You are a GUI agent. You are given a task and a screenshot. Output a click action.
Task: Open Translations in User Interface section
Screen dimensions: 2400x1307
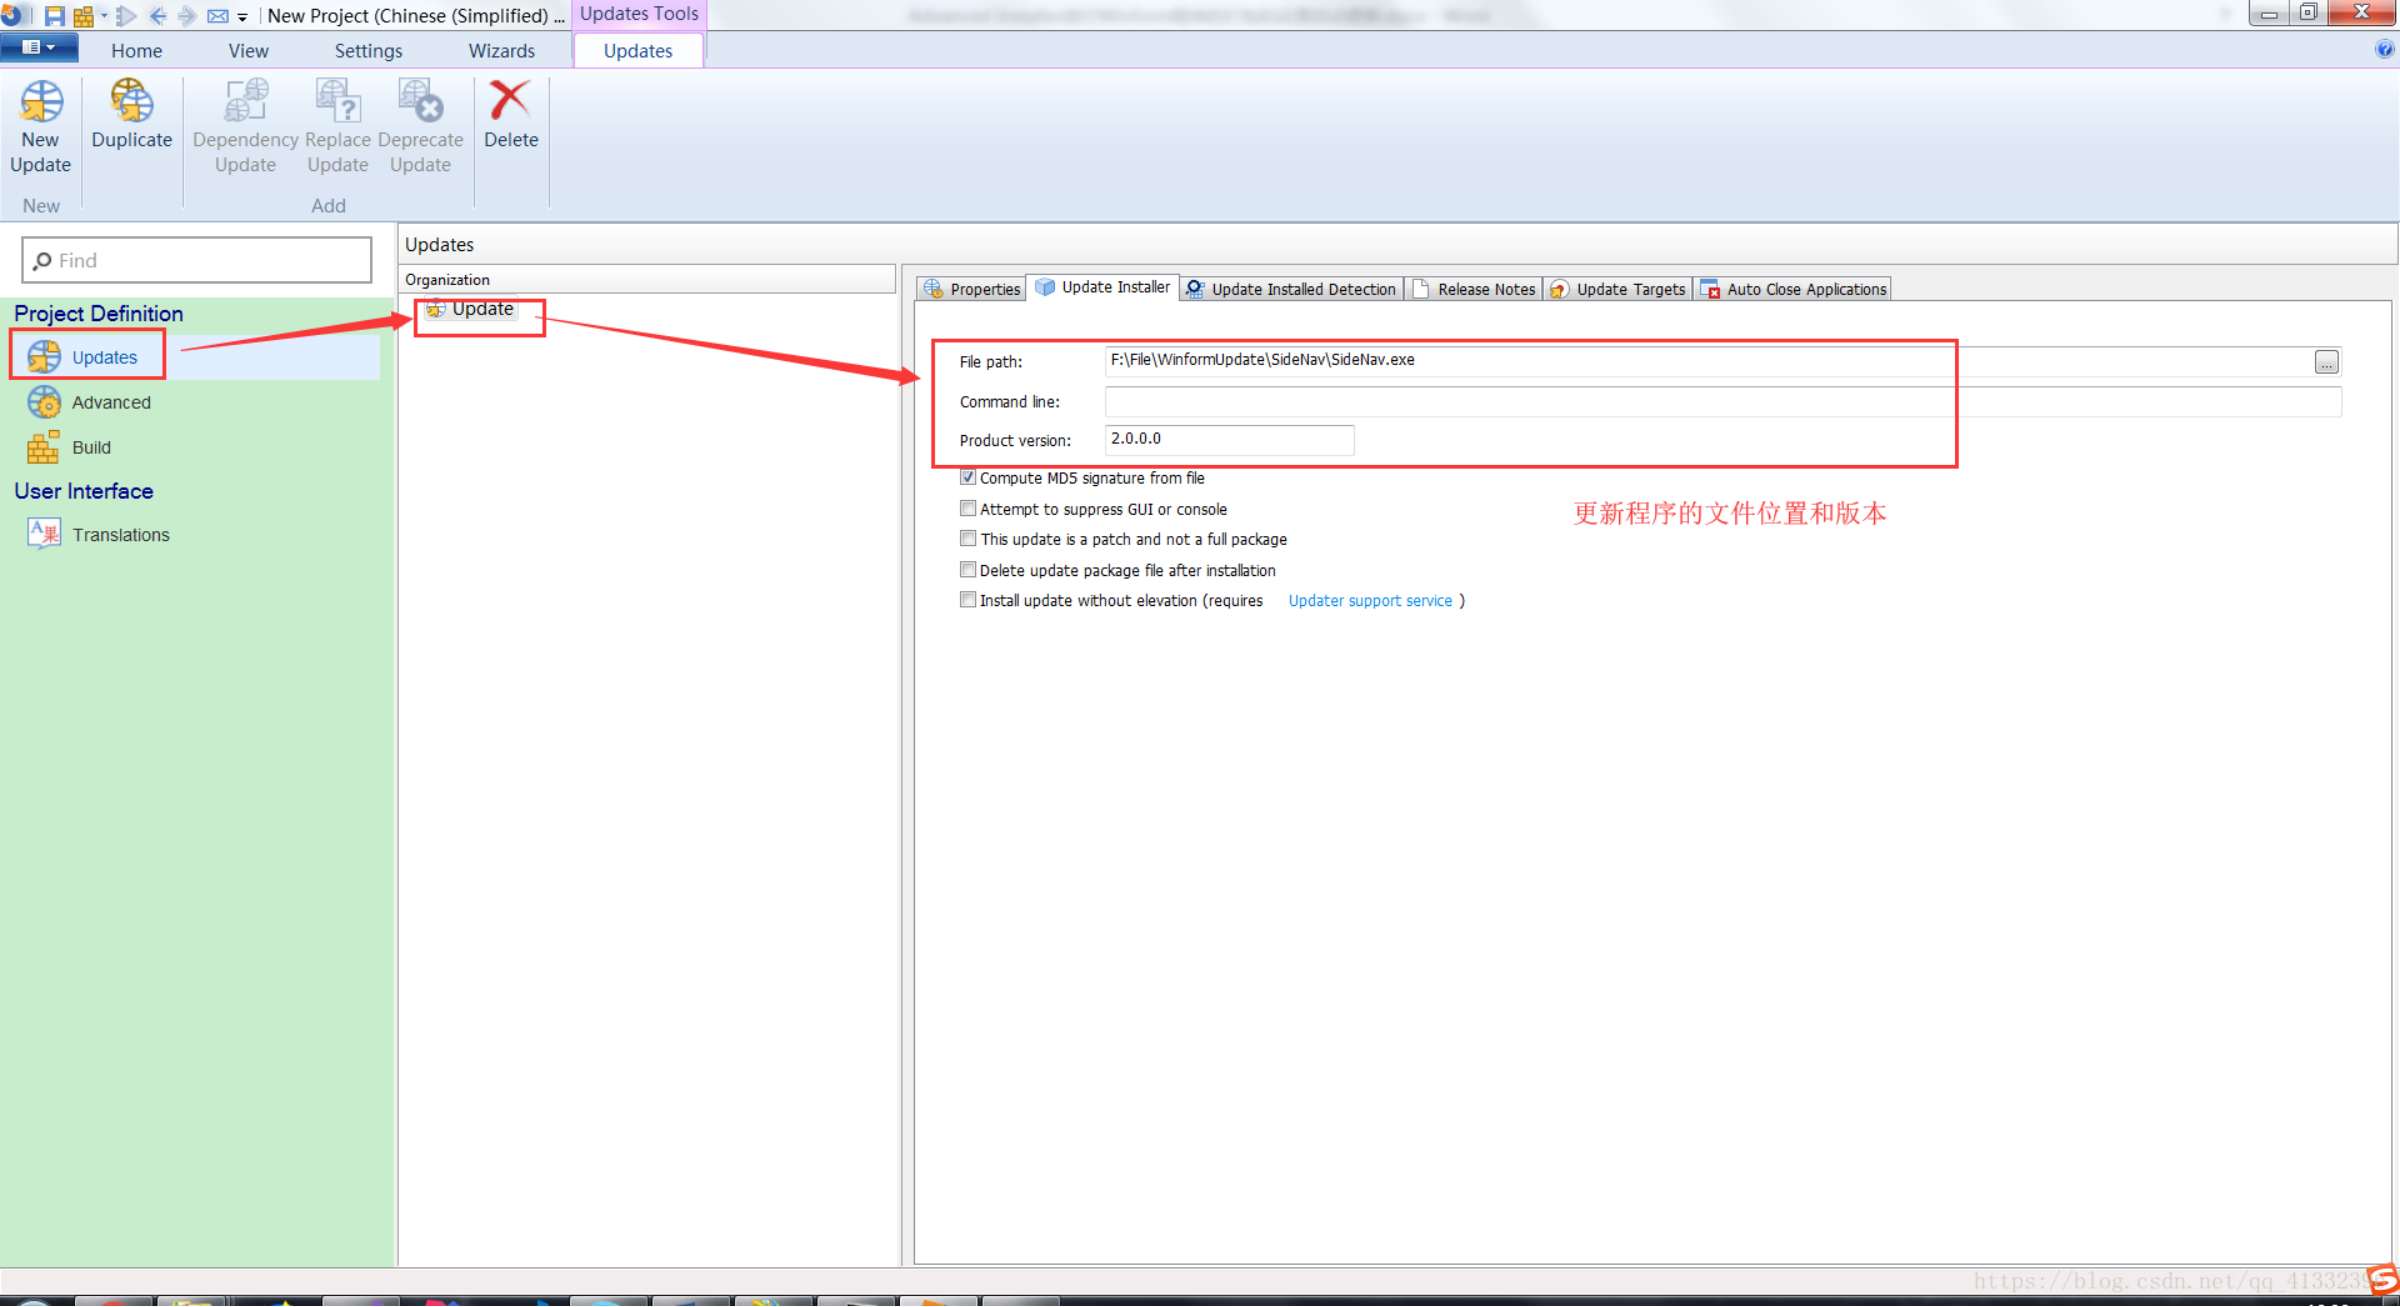pyautogui.click(x=119, y=534)
